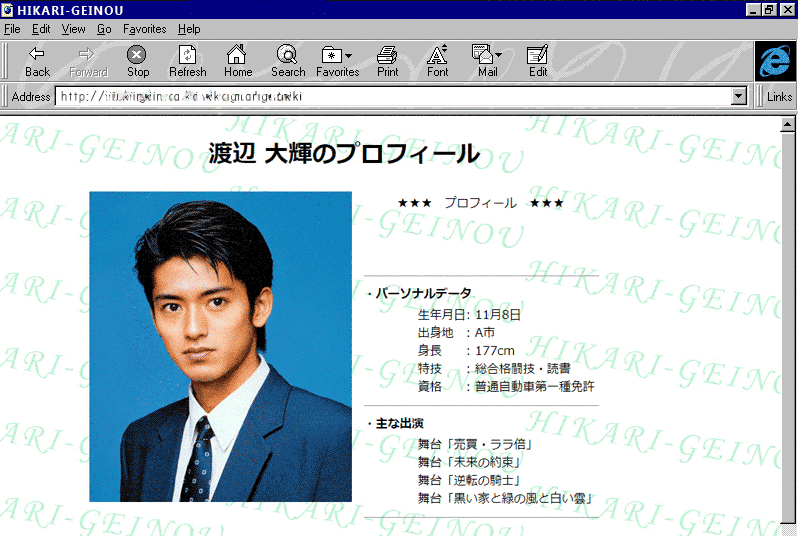Click the profile portrait photo
798x536 pixels.
coord(220,346)
